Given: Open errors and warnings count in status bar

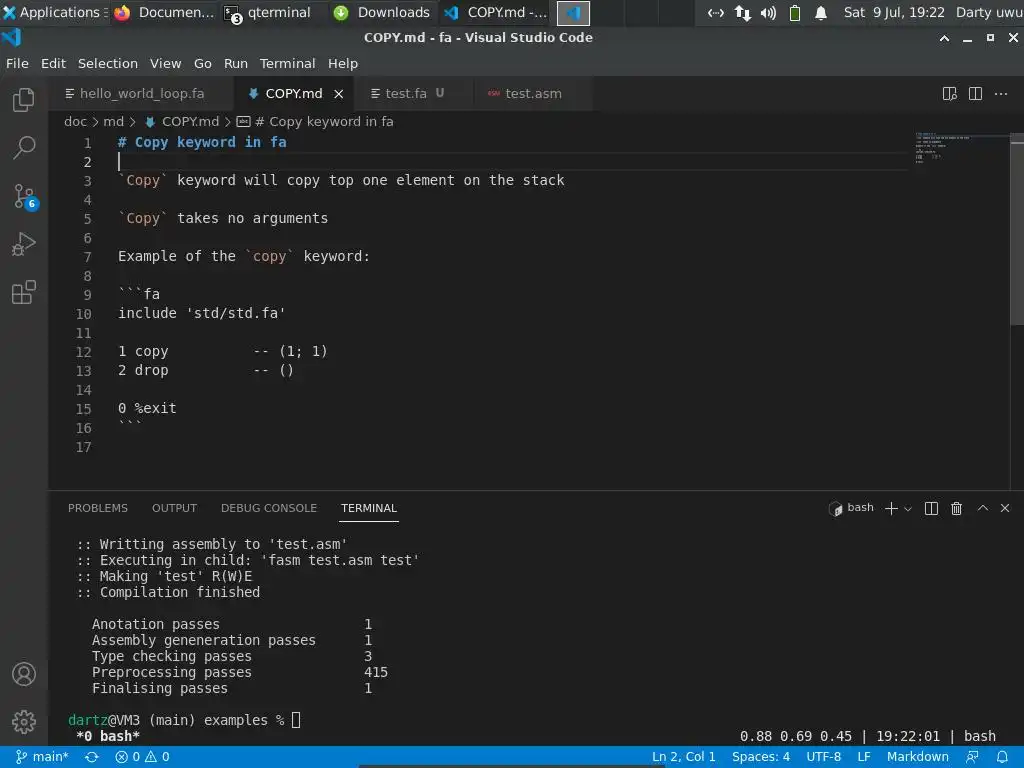Looking at the screenshot, I should coord(142,757).
